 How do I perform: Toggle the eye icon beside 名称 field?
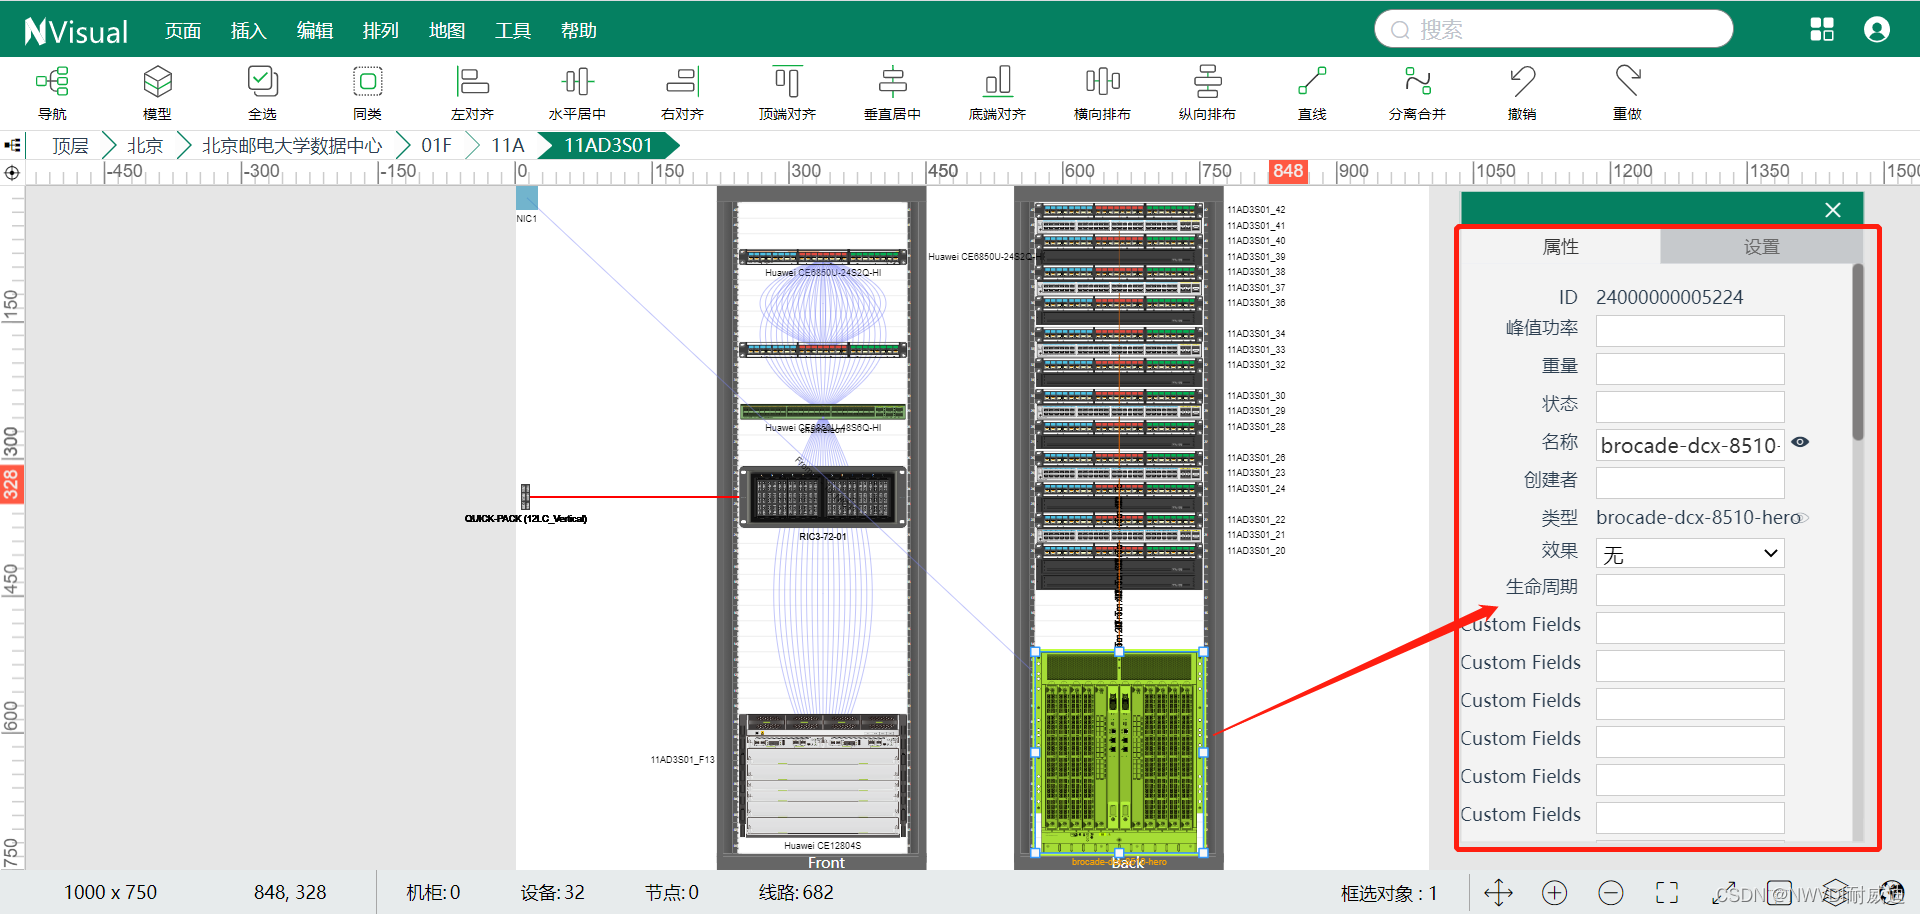[1800, 442]
